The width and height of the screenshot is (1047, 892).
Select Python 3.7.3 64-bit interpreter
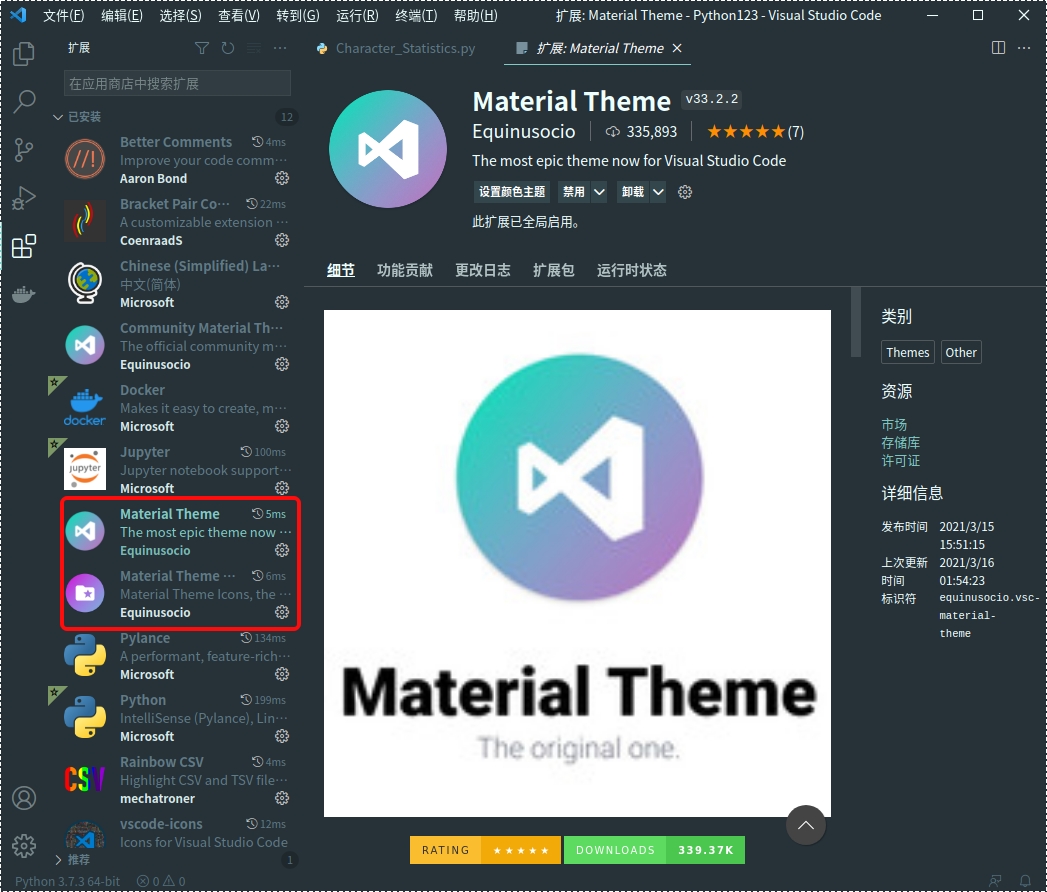[x=67, y=881]
